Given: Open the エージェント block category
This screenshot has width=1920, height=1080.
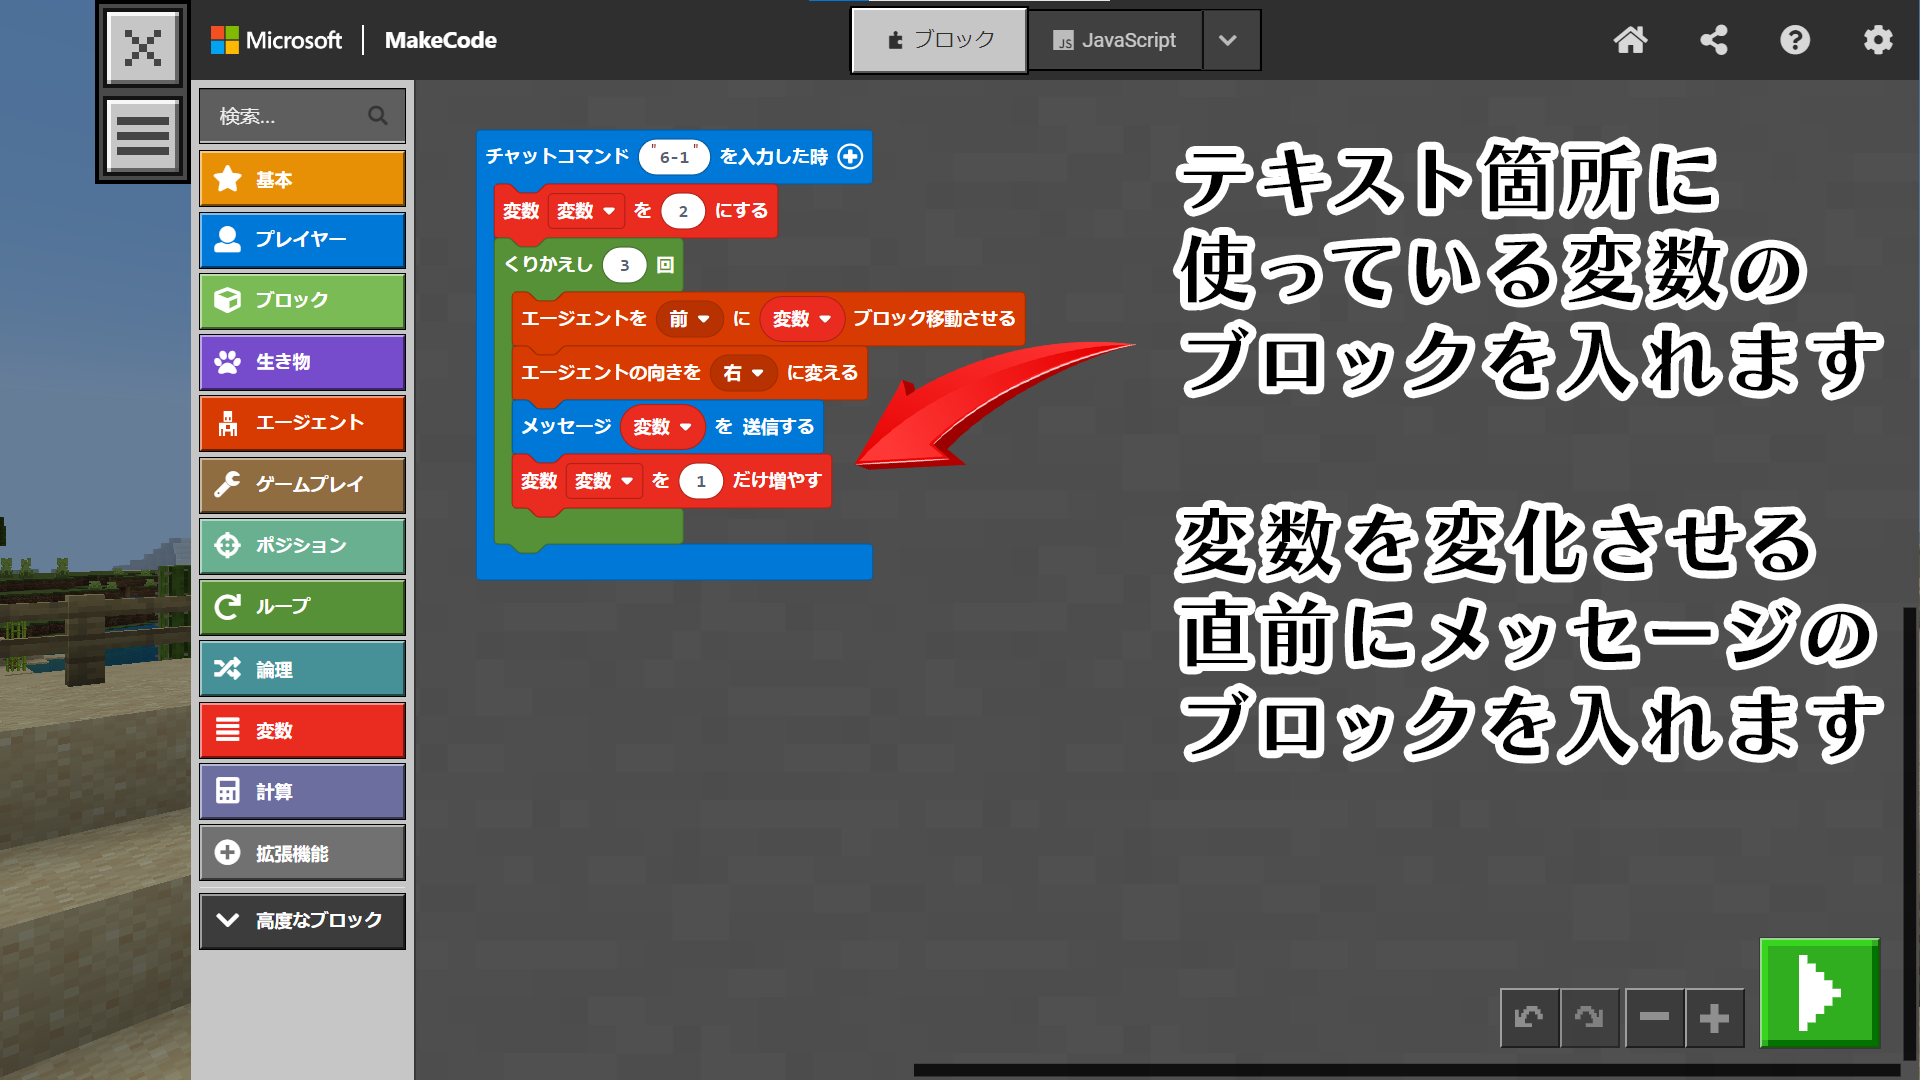Looking at the screenshot, I should [x=302, y=423].
